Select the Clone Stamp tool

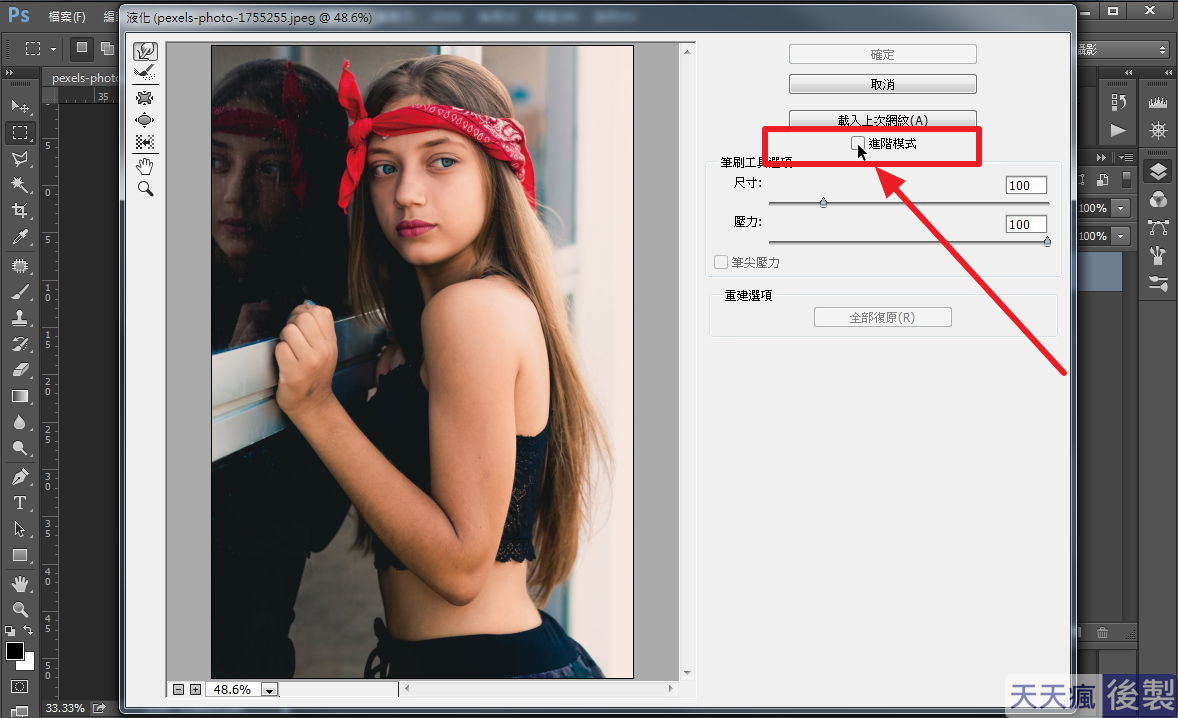tap(20, 318)
